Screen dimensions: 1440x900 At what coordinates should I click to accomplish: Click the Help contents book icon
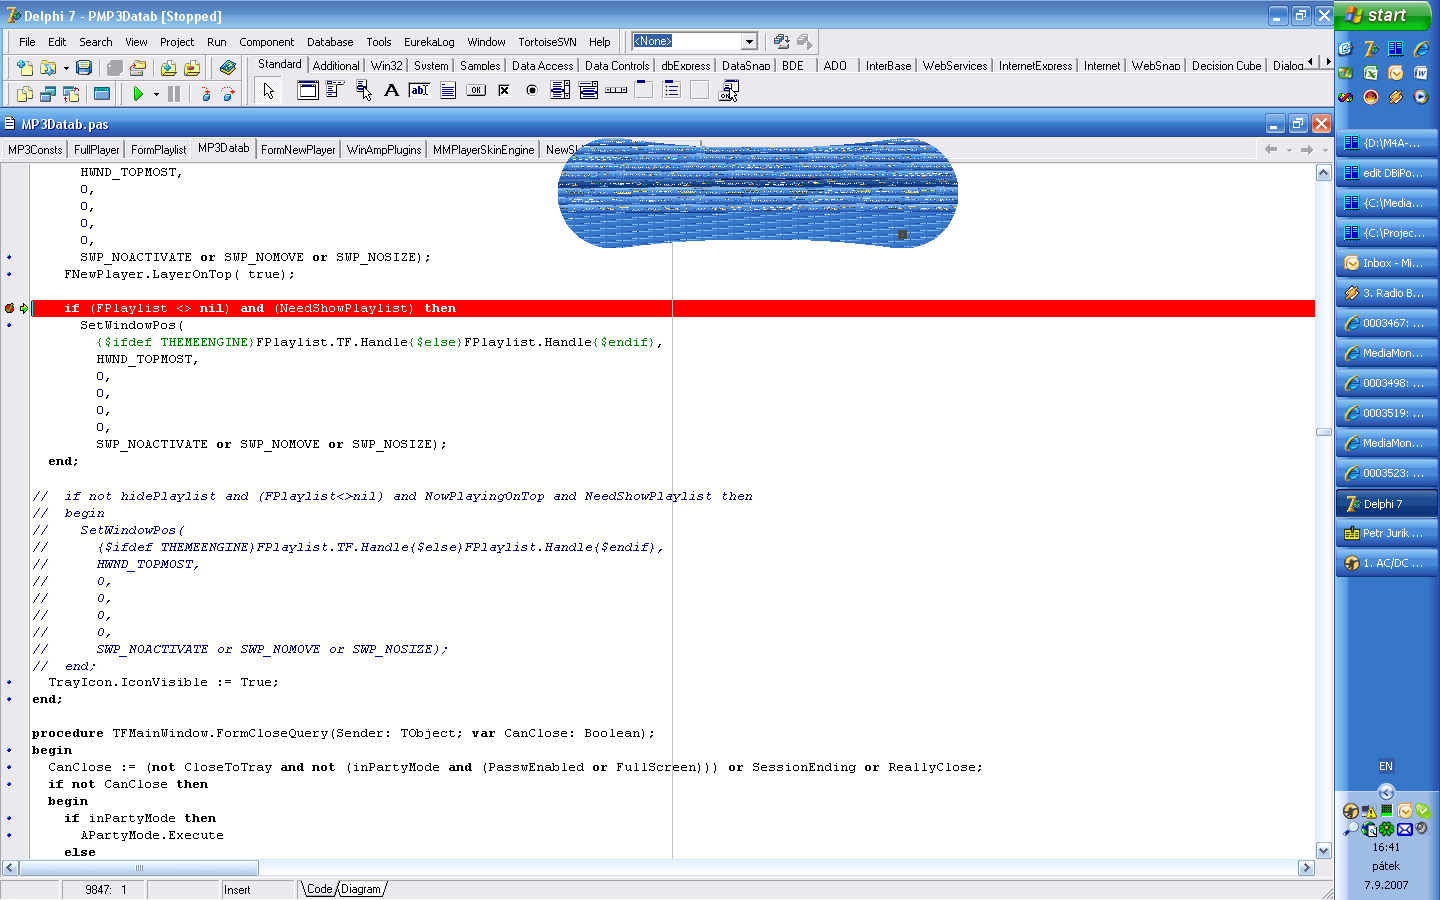[x=228, y=68]
